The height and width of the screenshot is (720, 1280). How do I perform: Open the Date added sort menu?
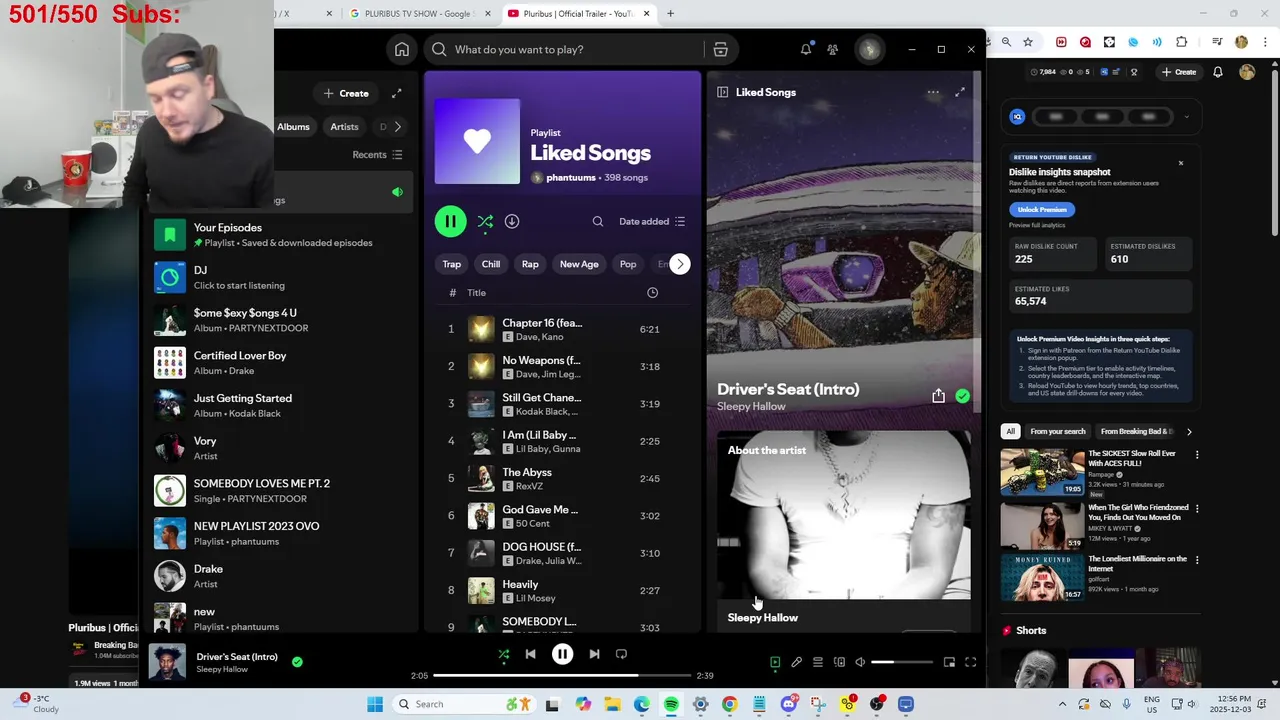(652, 222)
